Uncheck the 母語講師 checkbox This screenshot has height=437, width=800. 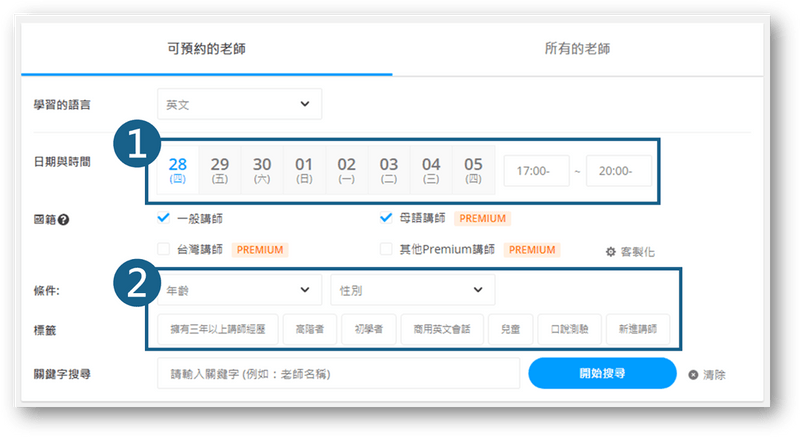click(387, 218)
